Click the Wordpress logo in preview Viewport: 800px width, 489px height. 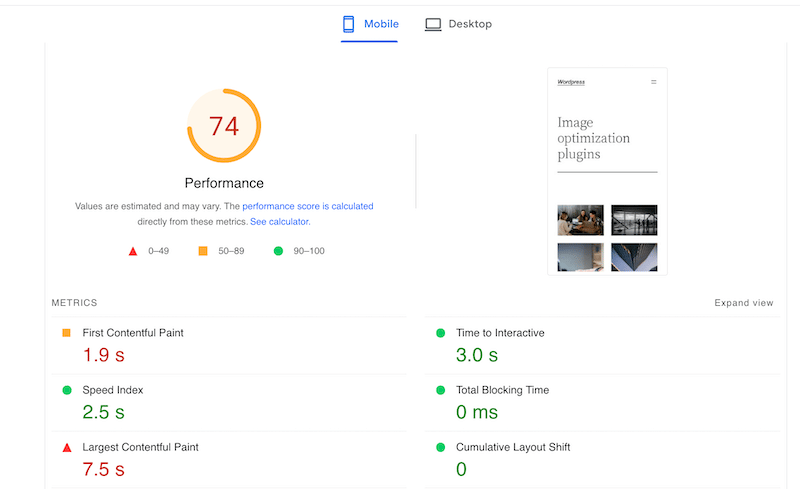[x=571, y=82]
